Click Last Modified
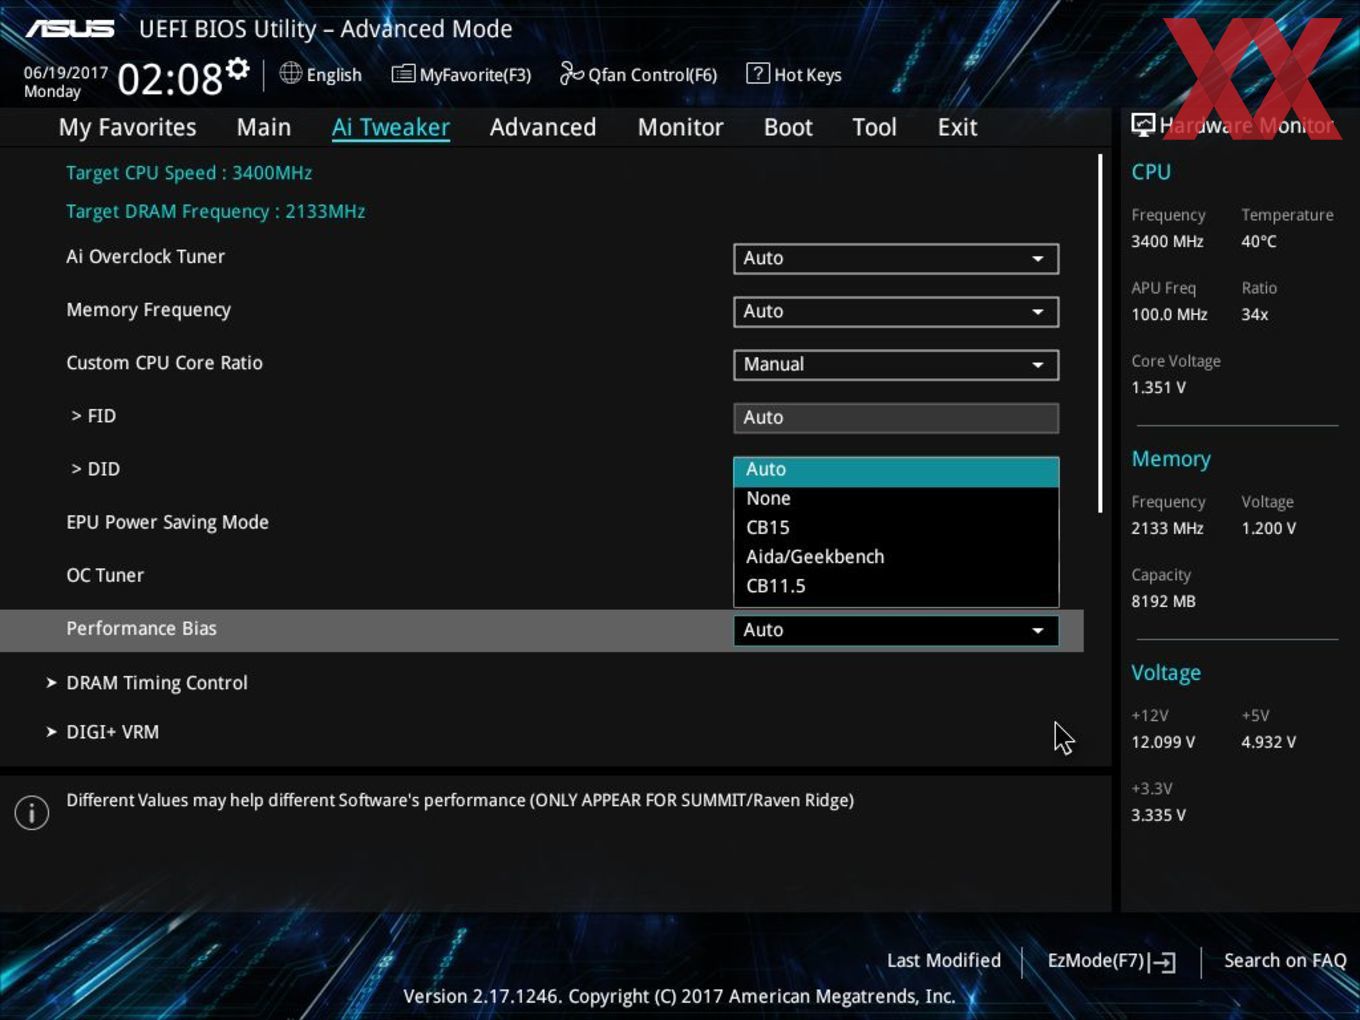Image resolution: width=1360 pixels, height=1020 pixels. coord(943,960)
